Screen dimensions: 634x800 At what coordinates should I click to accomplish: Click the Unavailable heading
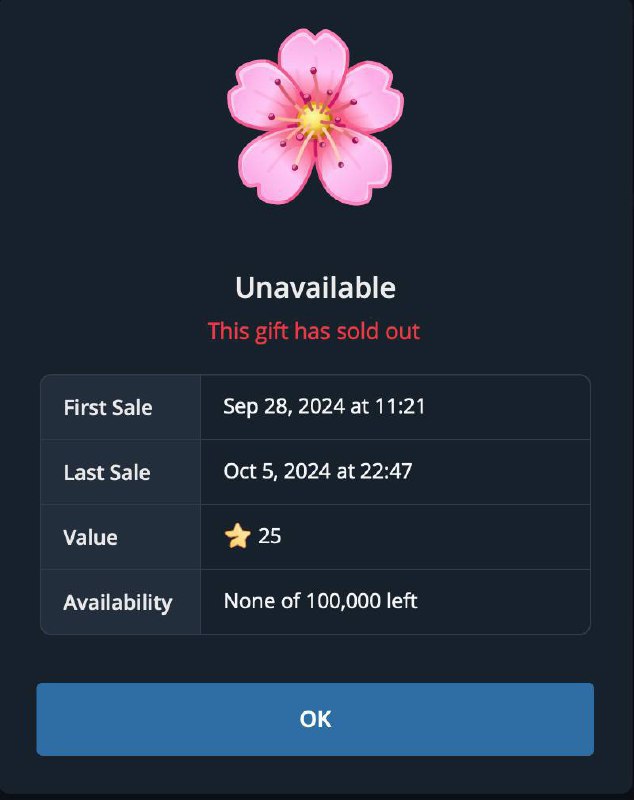click(315, 288)
